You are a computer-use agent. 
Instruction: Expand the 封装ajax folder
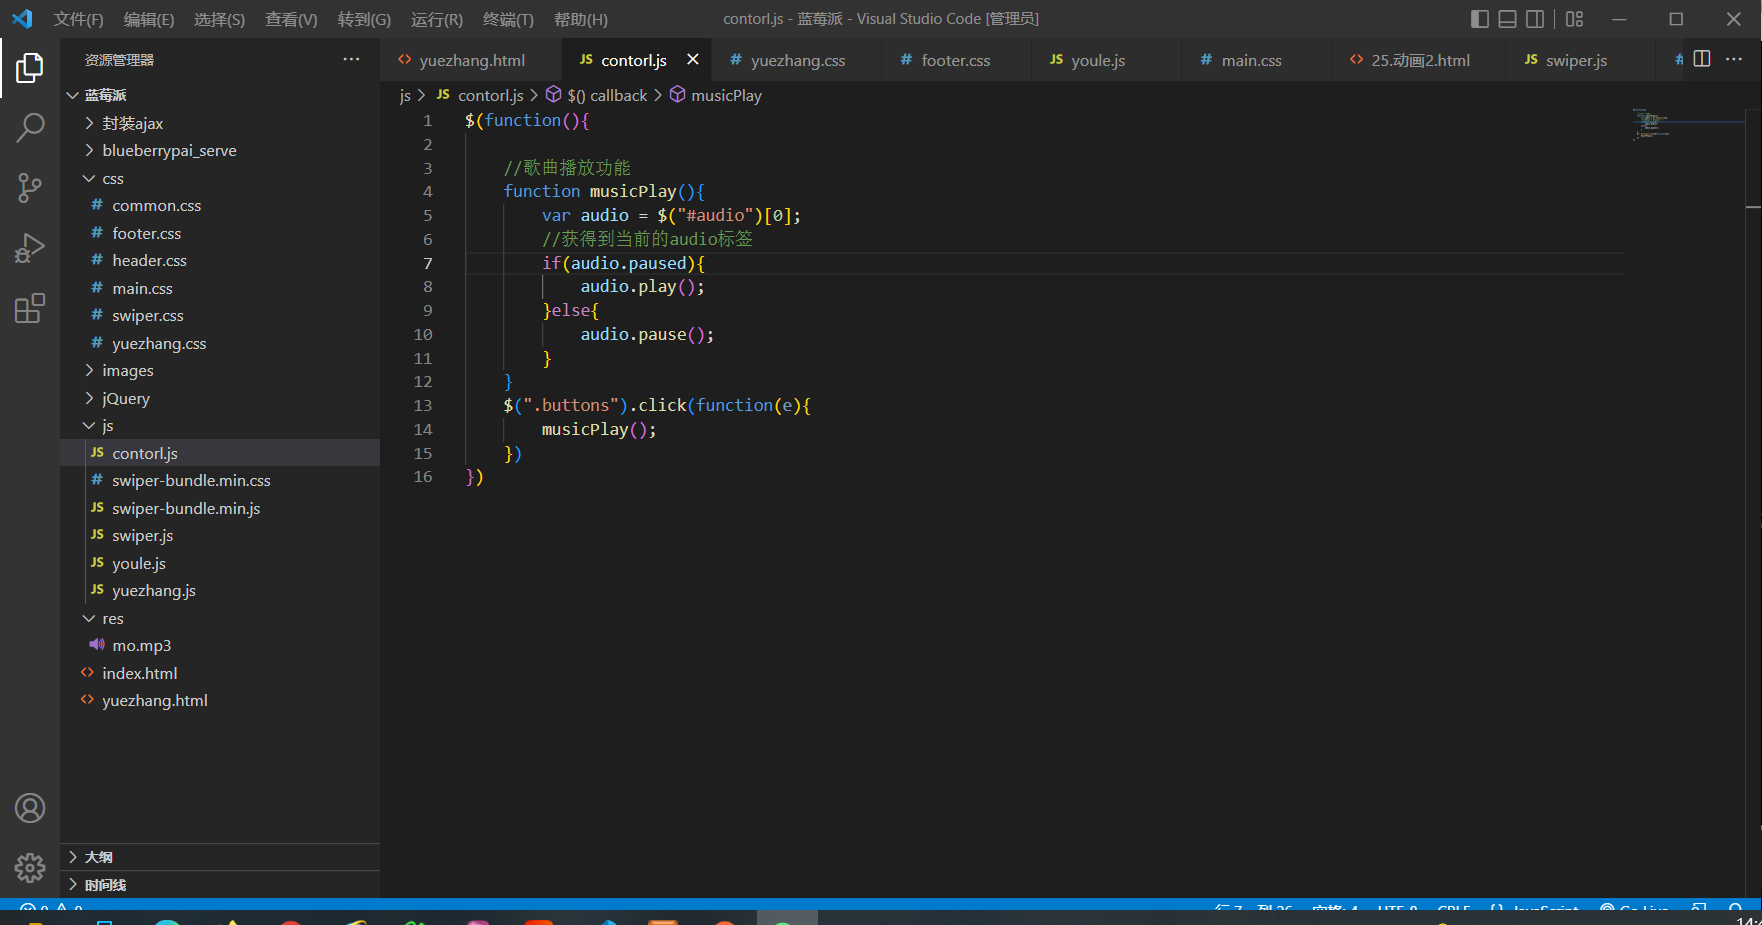pyautogui.click(x=220, y=123)
